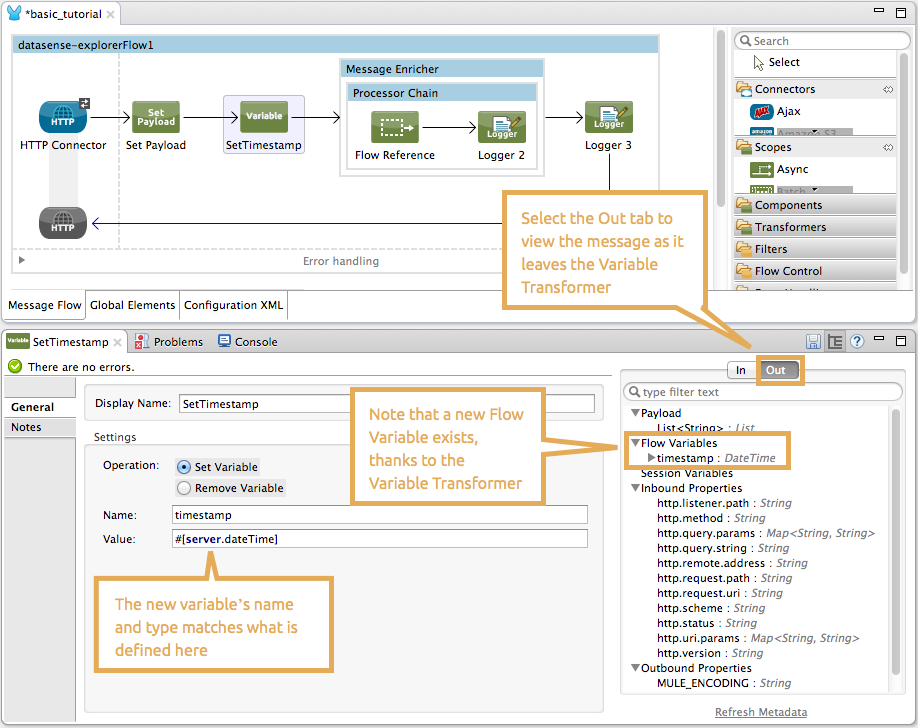Switch to the Configuration XML tab
The height and width of the screenshot is (728, 918).
(x=233, y=305)
